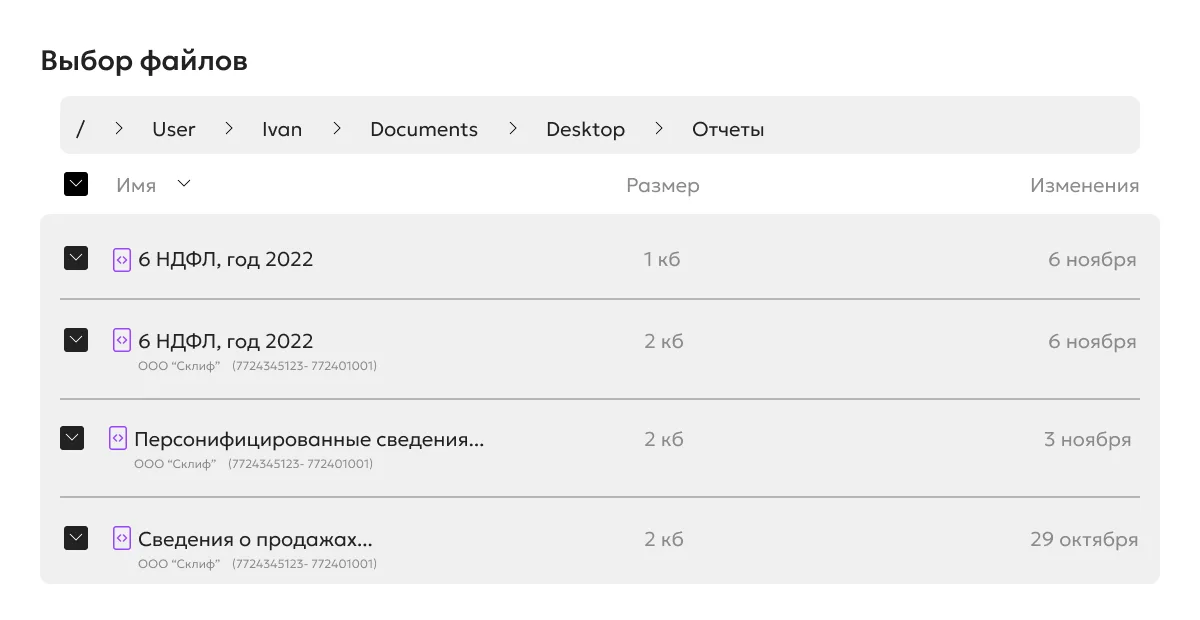Toggle the sort arrow next to Имя
Image resolution: width=1200 pixels, height=620 pixels.
click(183, 184)
